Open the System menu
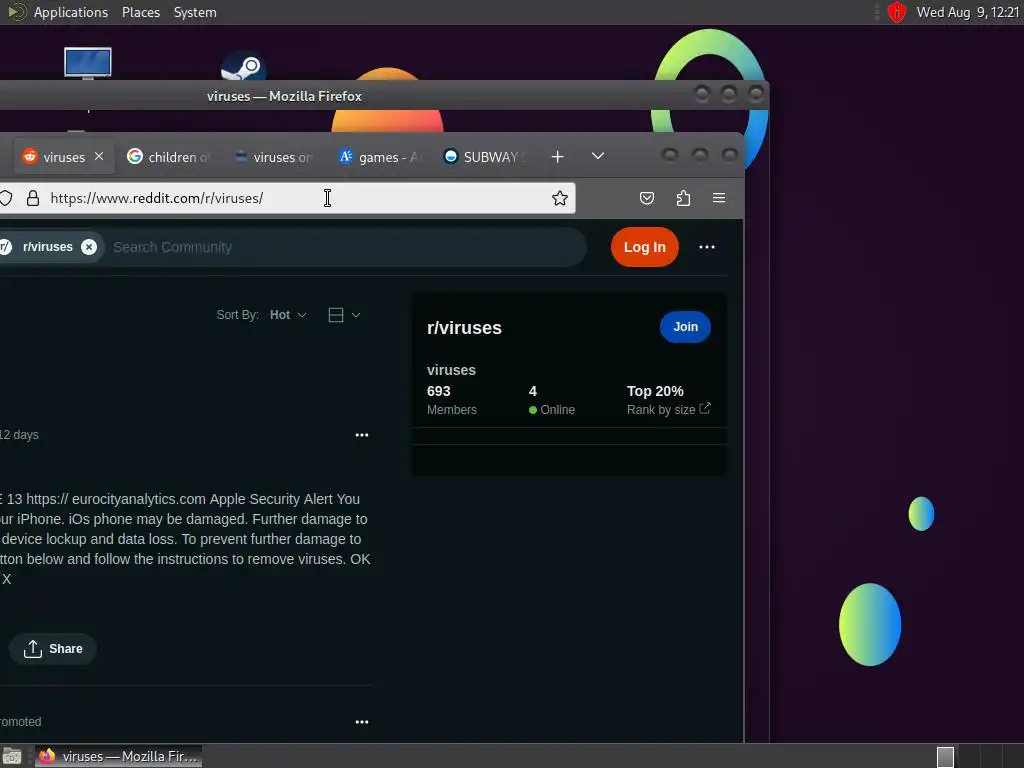1024x768 pixels. [195, 12]
